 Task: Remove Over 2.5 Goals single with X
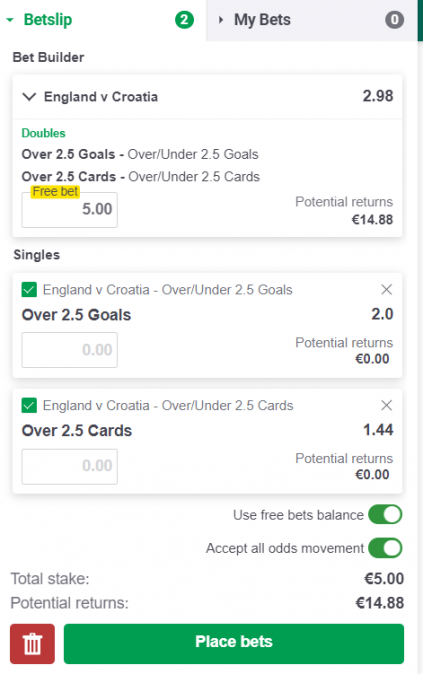click(x=386, y=290)
